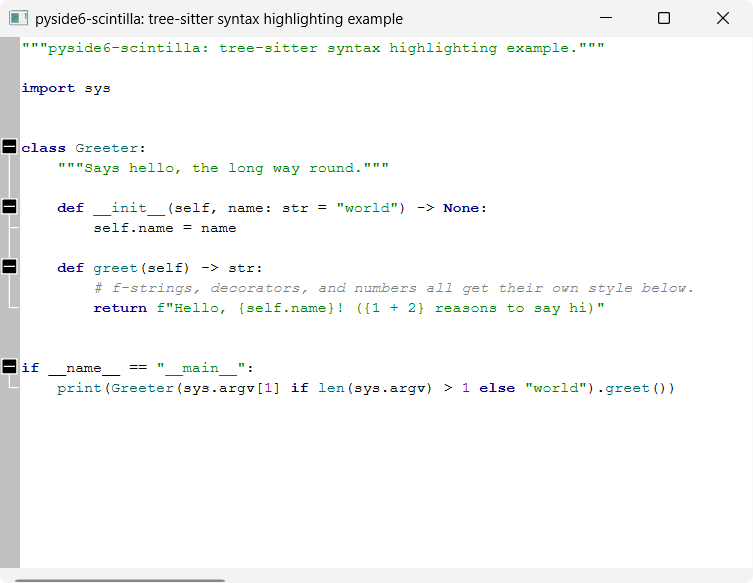753x583 pixels.
Task: Collapse the class Greeter fold marker
Action: tap(9, 146)
